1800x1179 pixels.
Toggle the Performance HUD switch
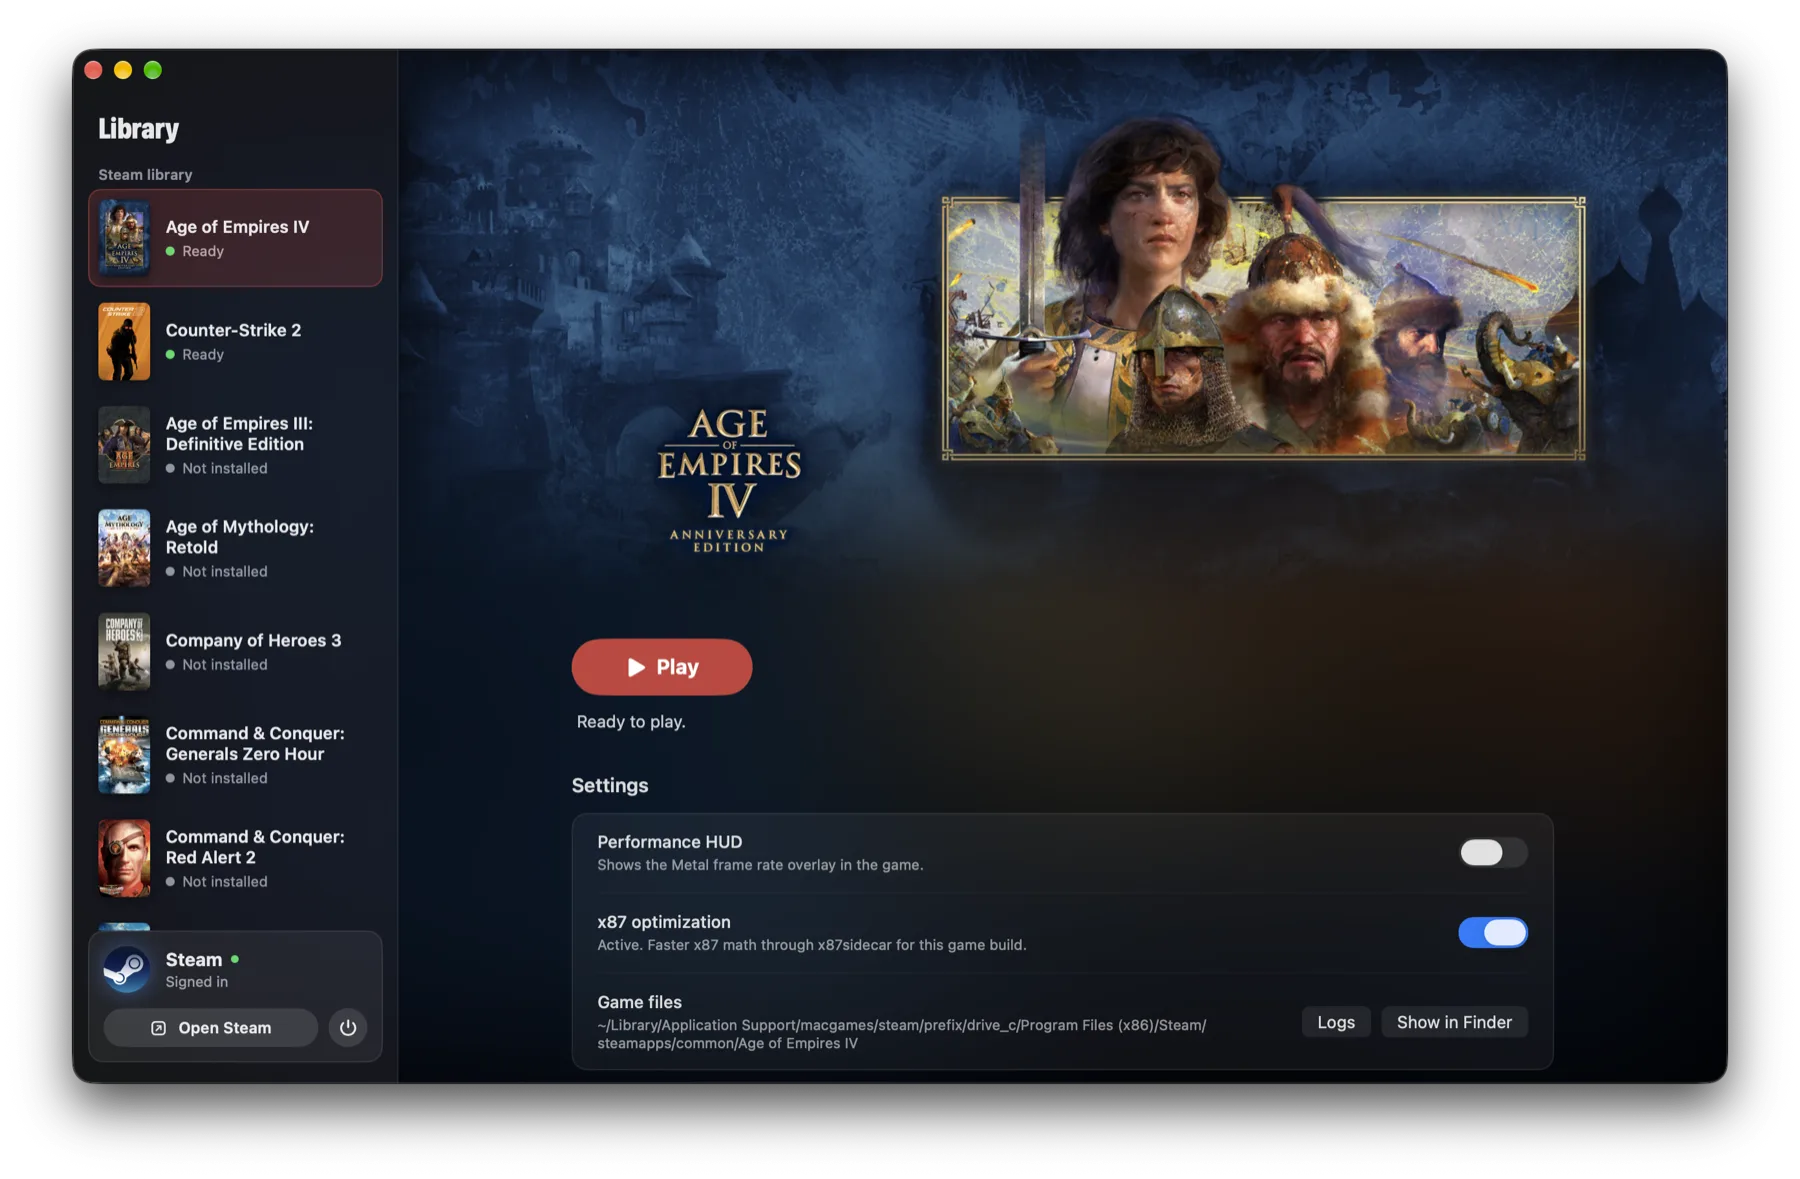tap(1492, 852)
